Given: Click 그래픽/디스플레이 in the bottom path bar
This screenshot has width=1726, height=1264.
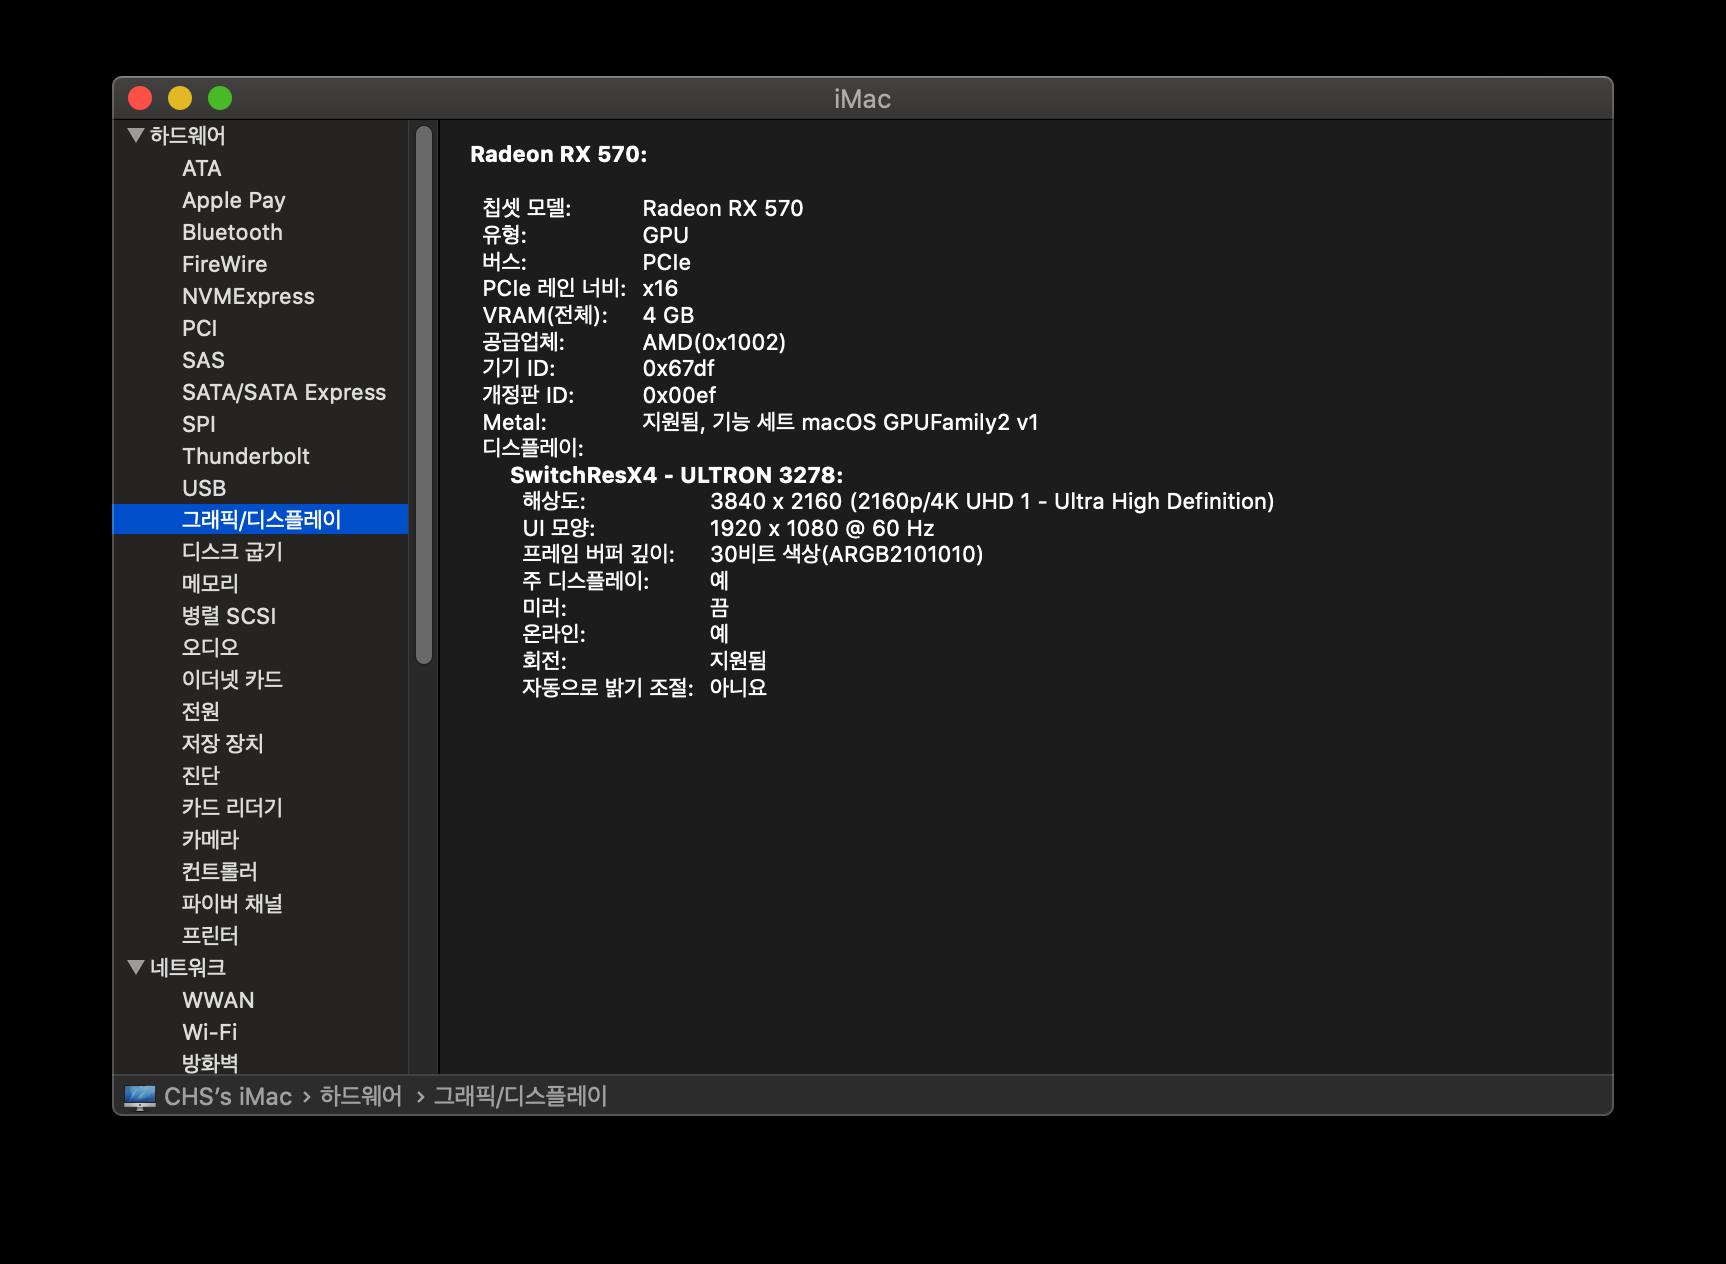Looking at the screenshot, I should click(x=520, y=1096).
